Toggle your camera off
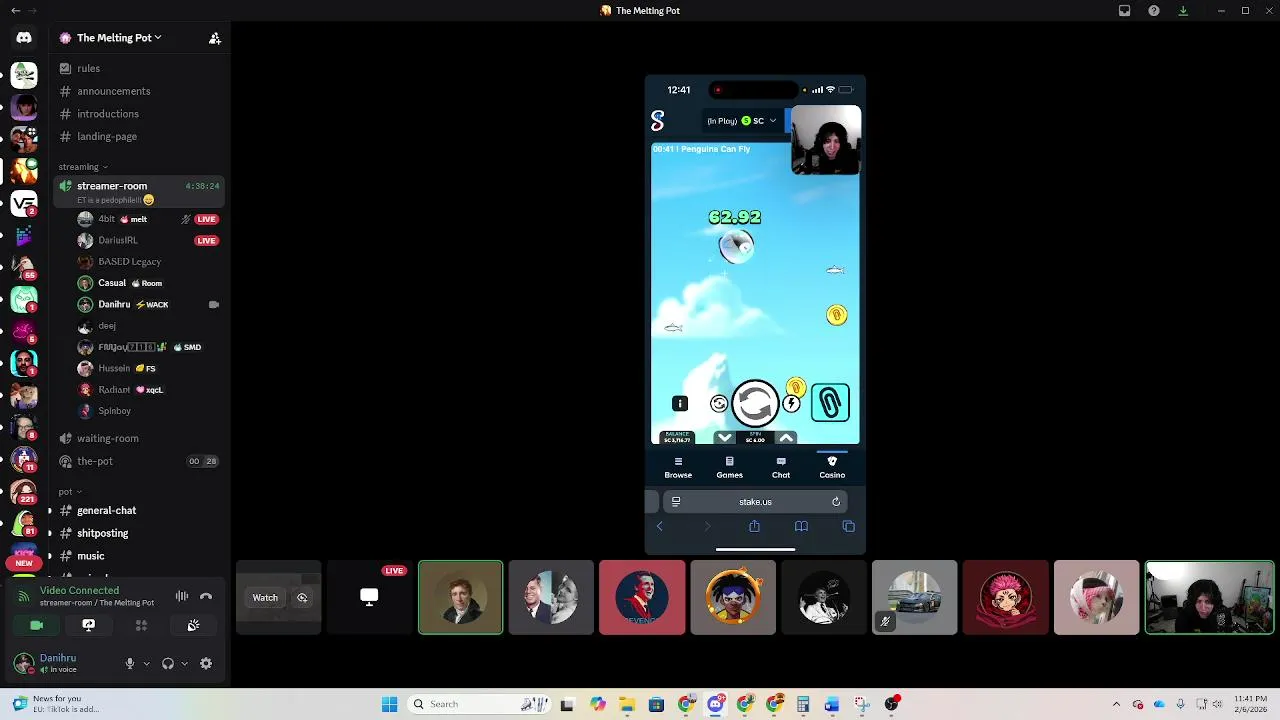 [37, 625]
